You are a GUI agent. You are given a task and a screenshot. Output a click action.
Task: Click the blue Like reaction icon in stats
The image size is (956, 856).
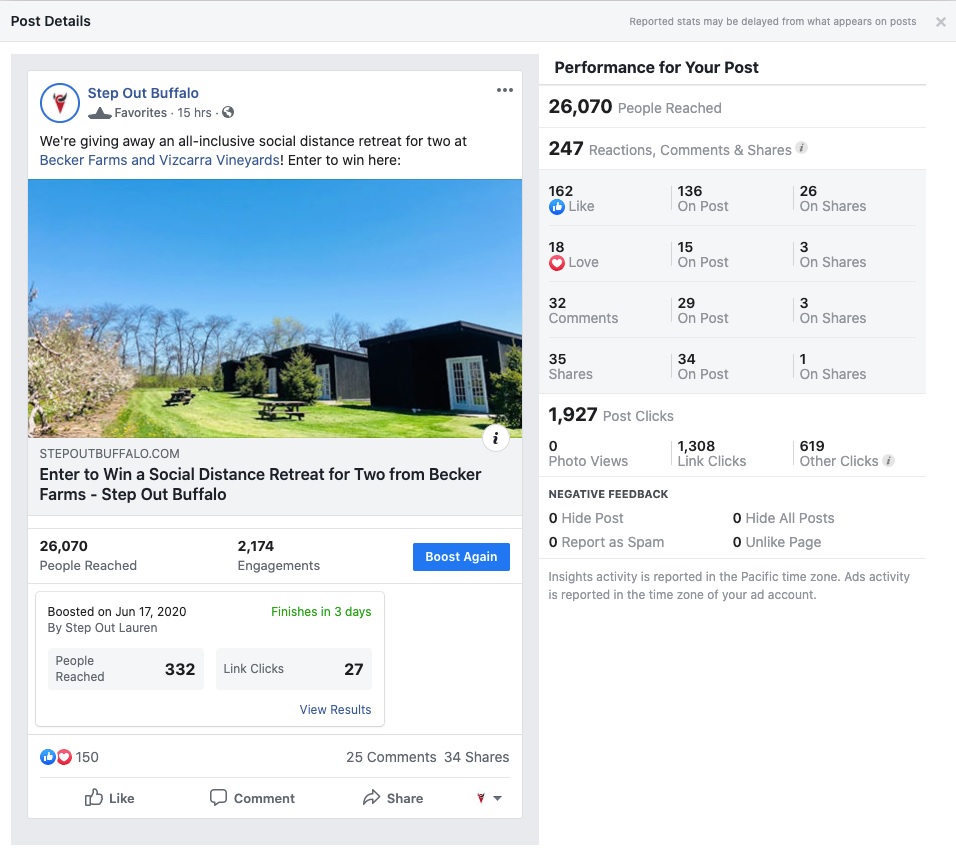(557, 207)
